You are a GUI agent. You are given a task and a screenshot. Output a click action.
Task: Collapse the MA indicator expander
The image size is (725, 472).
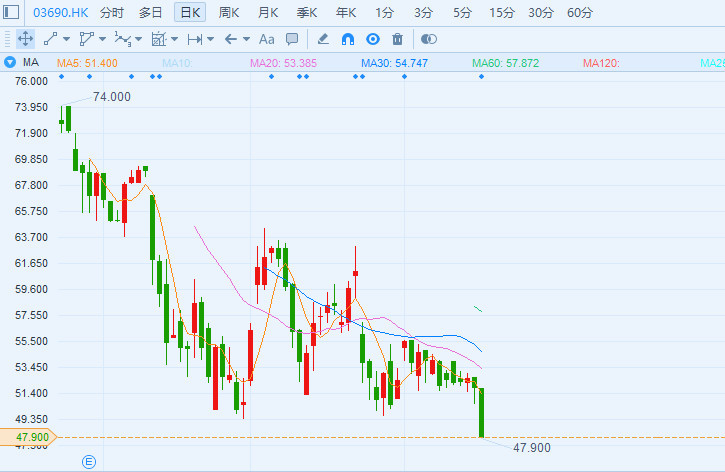tap(10, 62)
